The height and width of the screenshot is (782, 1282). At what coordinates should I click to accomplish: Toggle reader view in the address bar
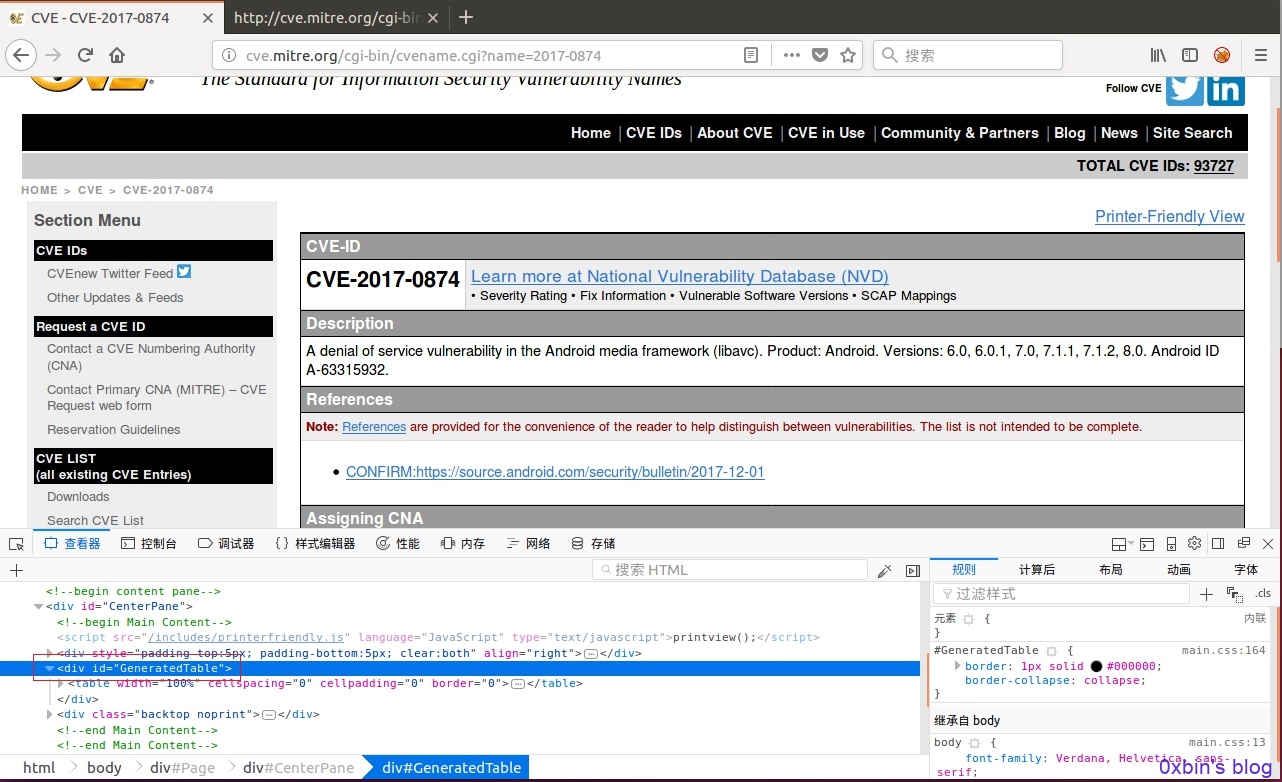[751, 56]
